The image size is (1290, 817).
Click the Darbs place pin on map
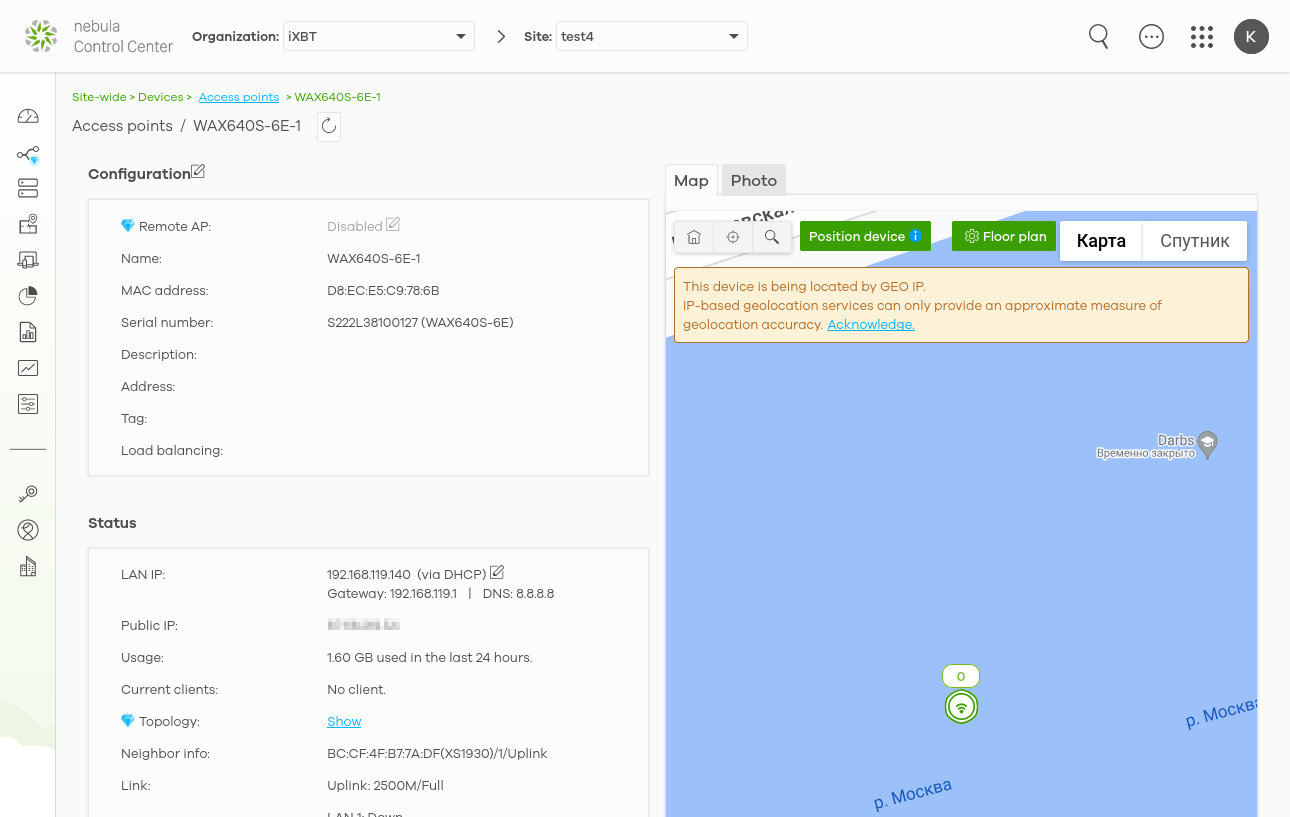click(x=1208, y=445)
